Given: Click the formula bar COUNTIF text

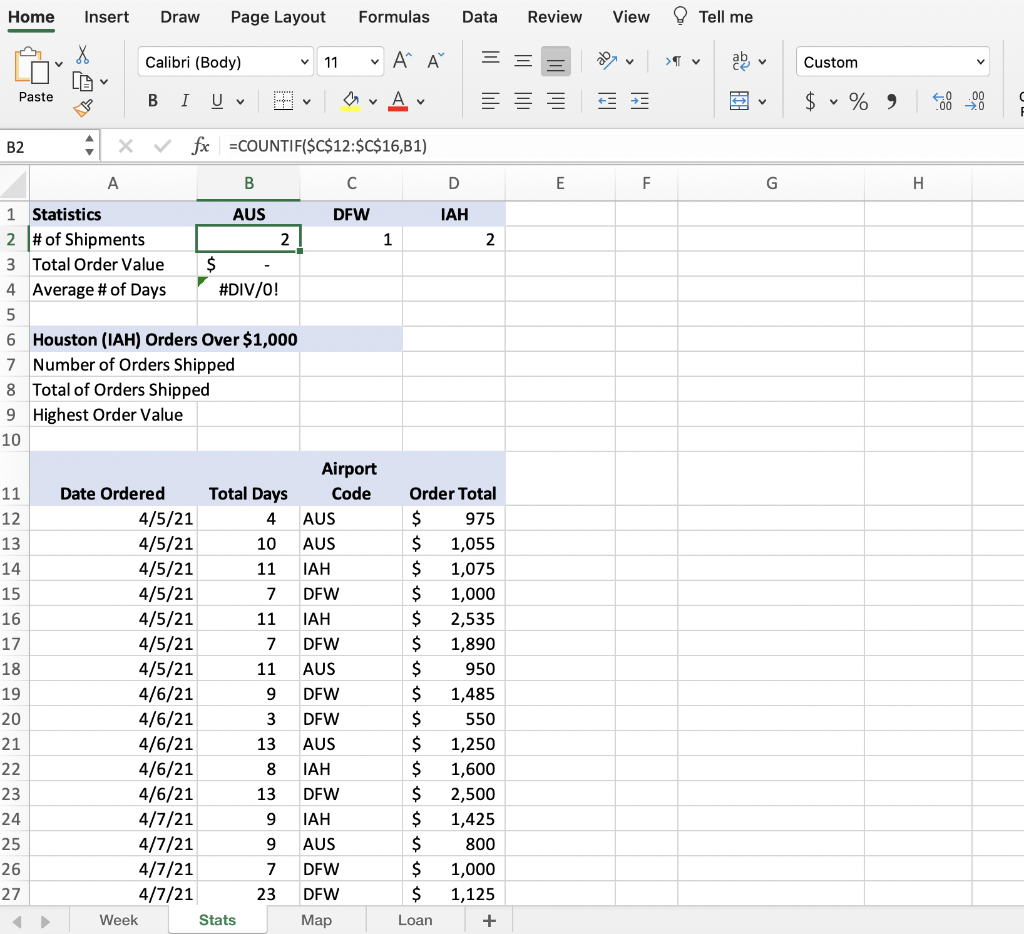Looking at the screenshot, I should click(x=328, y=146).
